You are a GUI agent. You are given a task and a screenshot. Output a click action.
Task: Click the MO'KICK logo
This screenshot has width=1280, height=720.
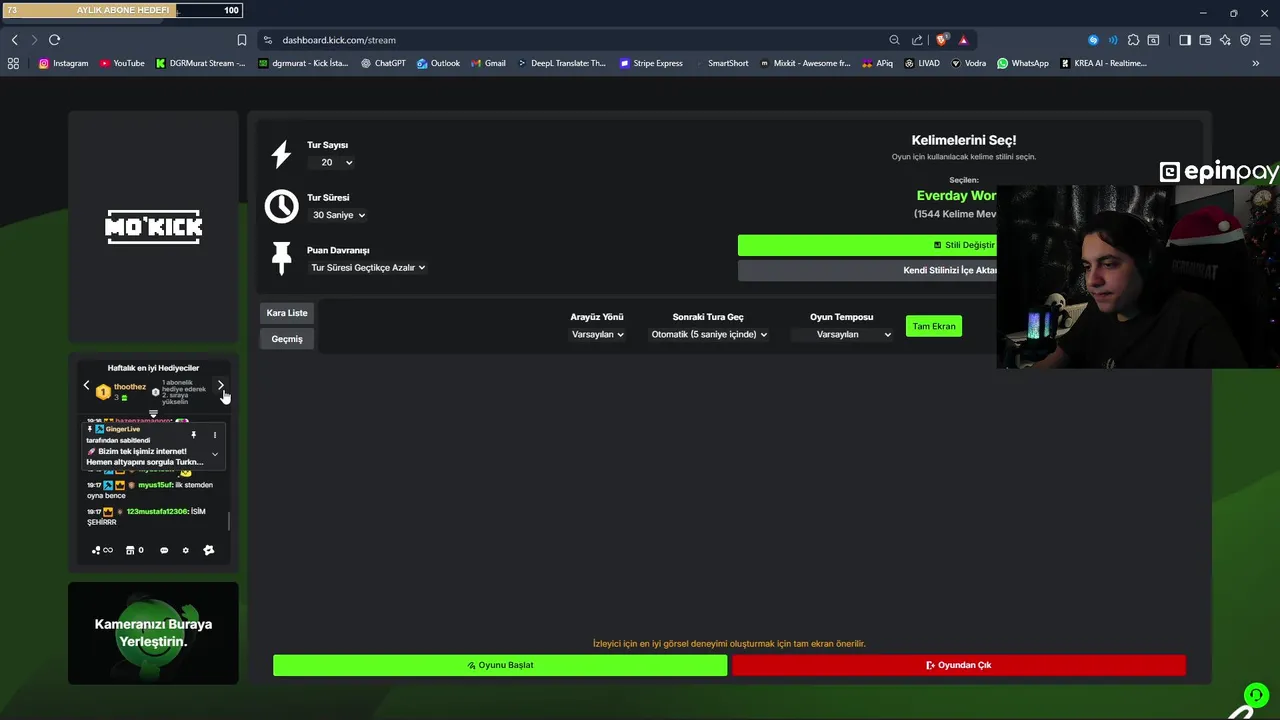click(x=153, y=227)
